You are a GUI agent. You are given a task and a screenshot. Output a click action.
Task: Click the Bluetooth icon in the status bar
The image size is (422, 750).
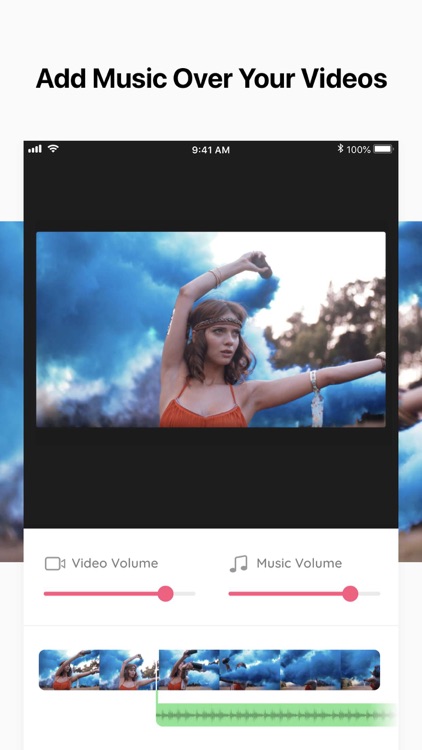(340, 149)
